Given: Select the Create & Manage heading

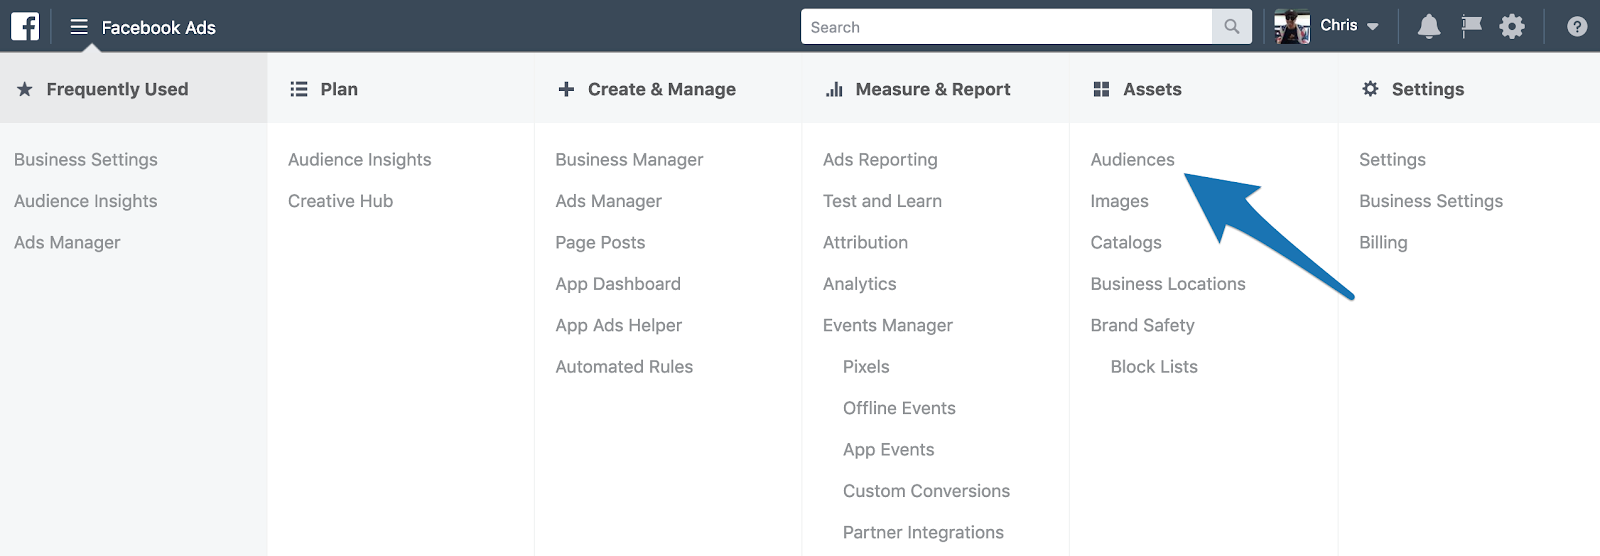Looking at the screenshot, I should [x=662, y=89].
